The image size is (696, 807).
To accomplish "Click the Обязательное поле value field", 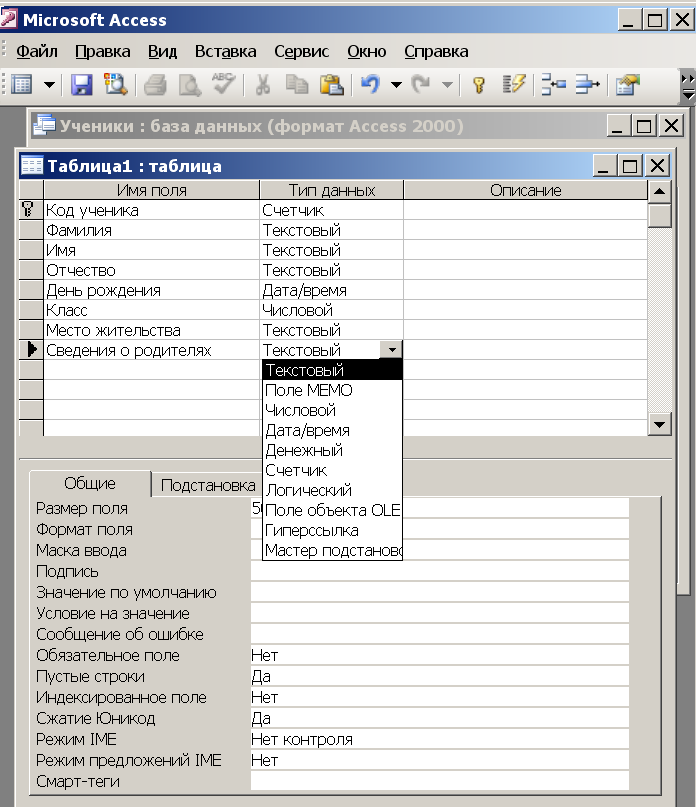I will click(440, 655).
